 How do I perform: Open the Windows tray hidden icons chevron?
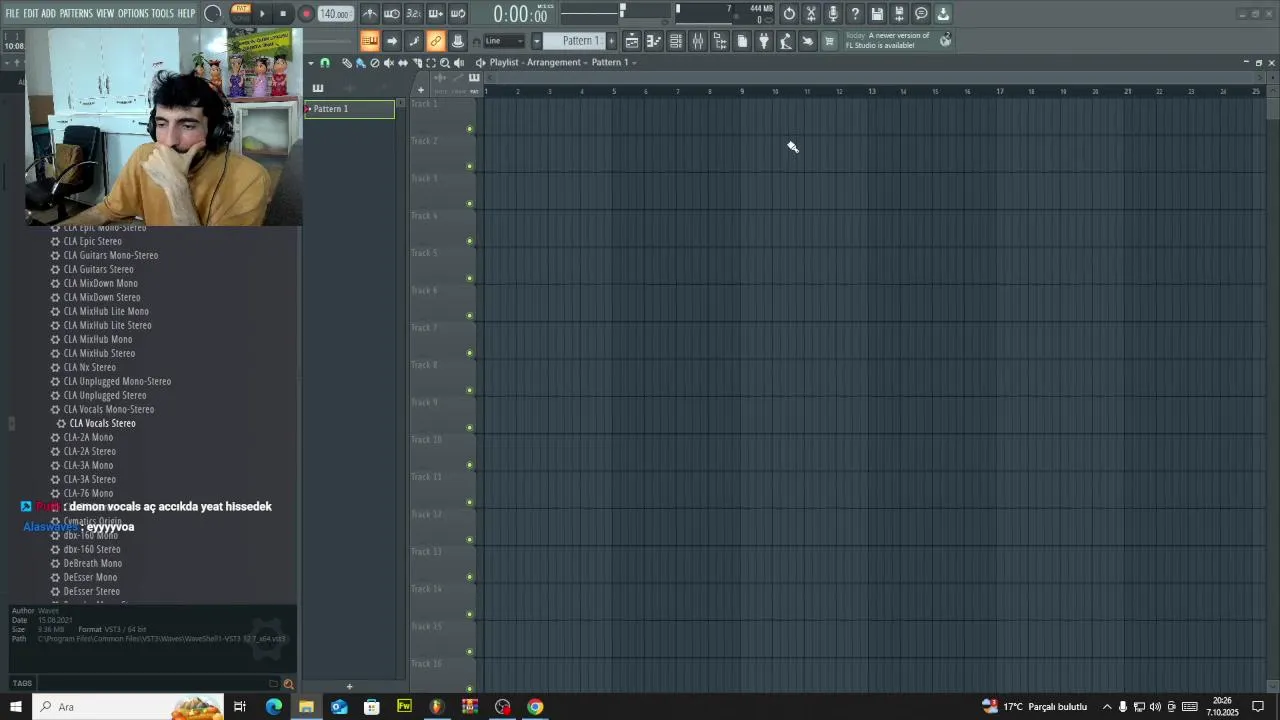click(x=1107, y=707)
